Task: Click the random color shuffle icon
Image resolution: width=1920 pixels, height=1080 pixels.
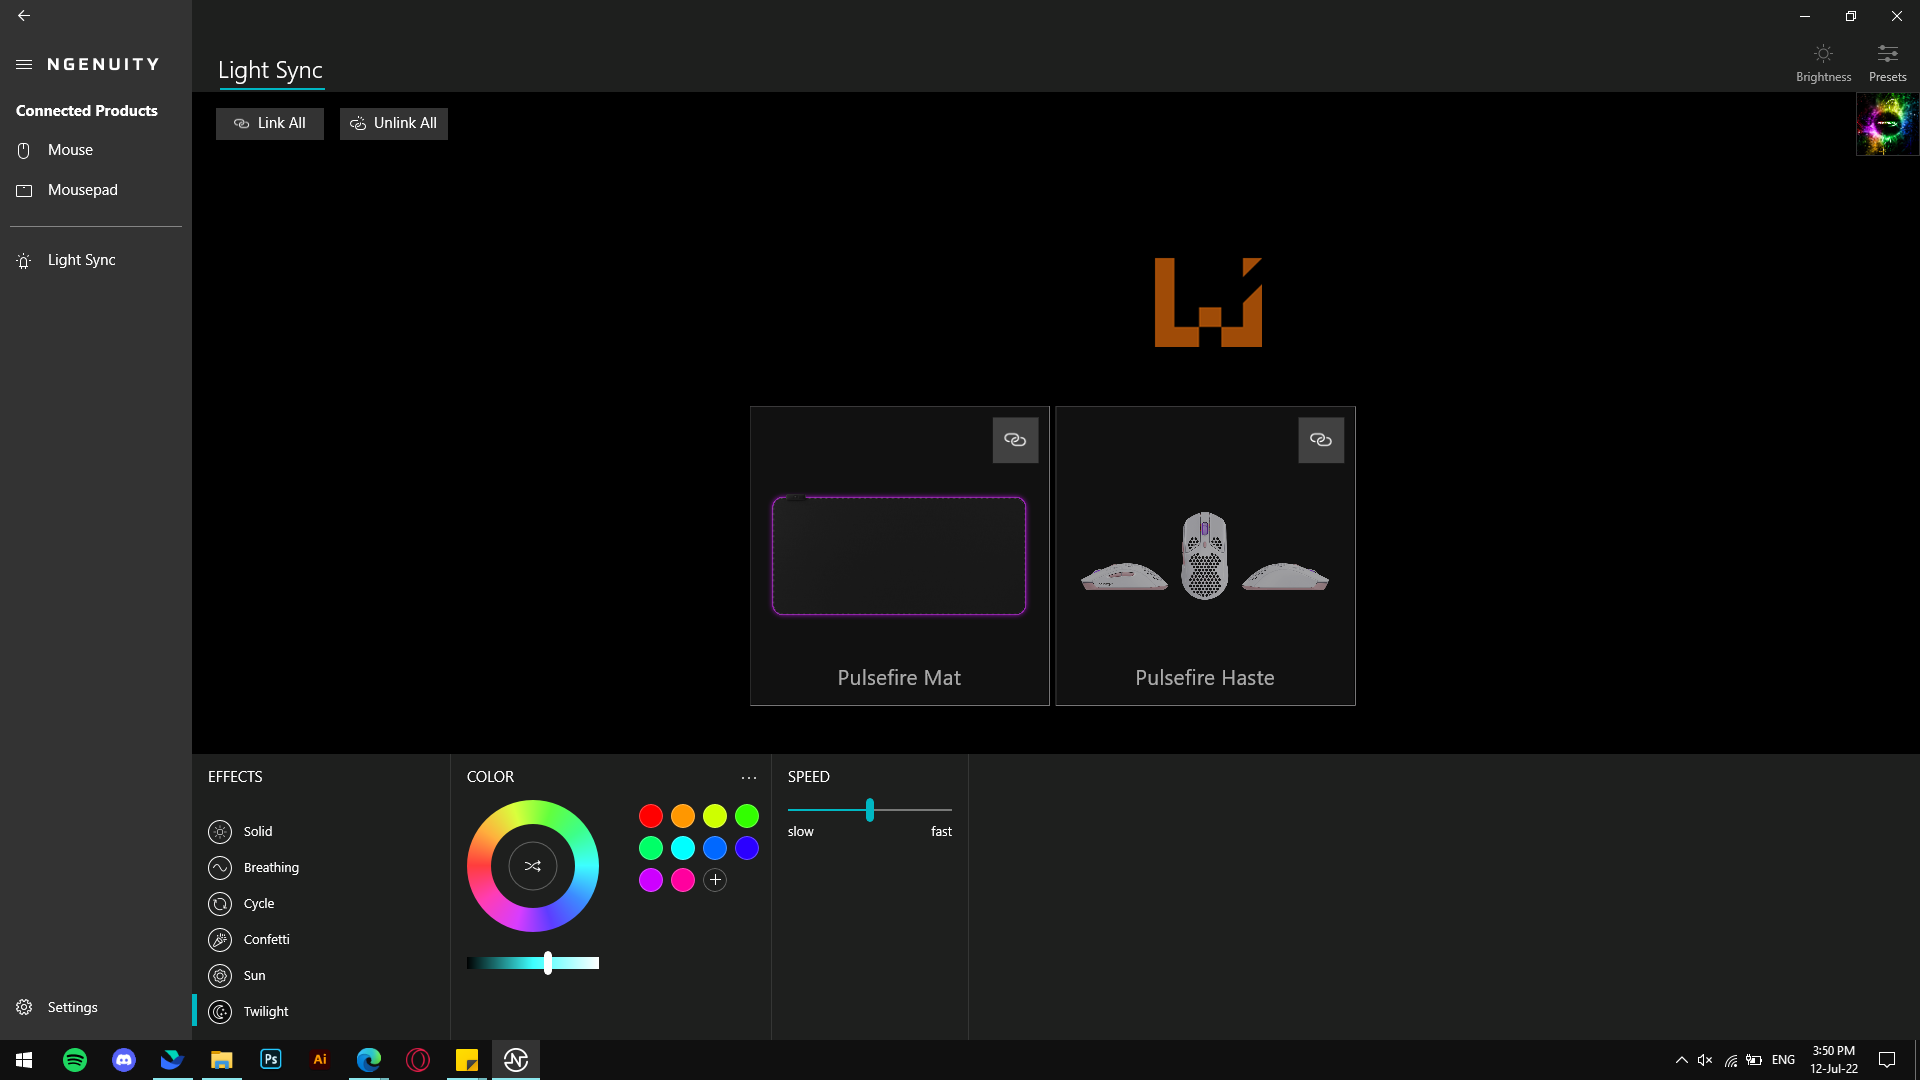Action: pyautogui.click(x=532, y=866)
